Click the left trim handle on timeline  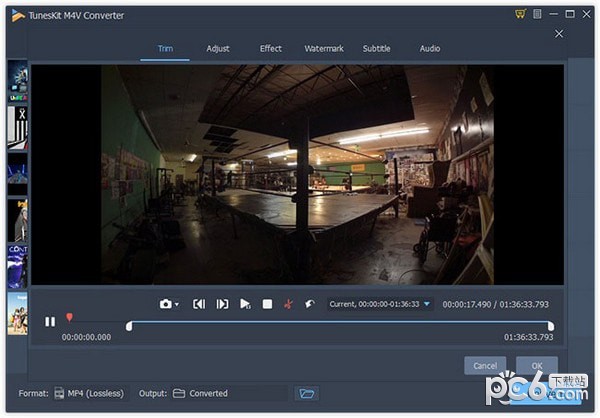click(129, 326)
